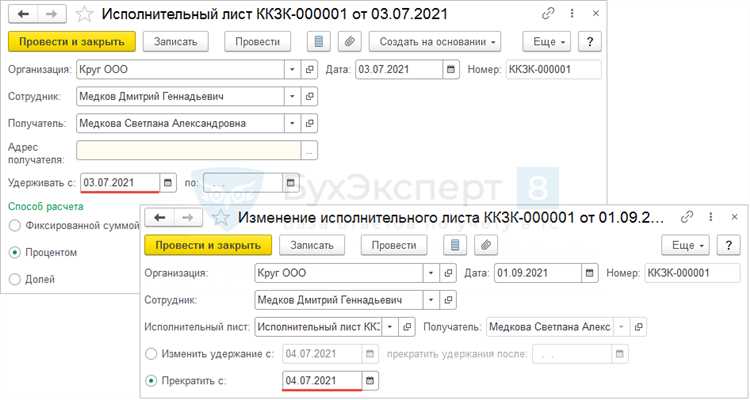
Task: Expand Исполнительный лист selection dropdown
Action: 390,327
